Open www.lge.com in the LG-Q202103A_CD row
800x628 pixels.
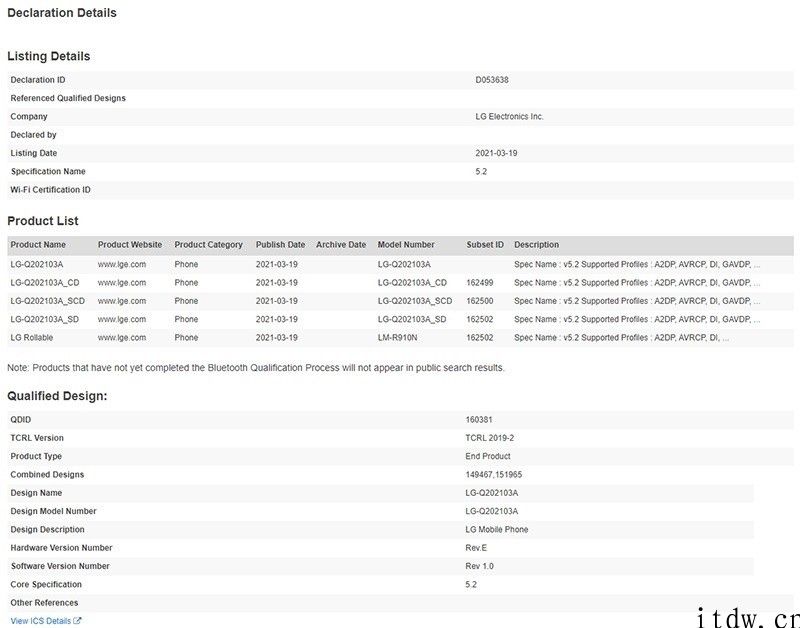pos(121,283)
